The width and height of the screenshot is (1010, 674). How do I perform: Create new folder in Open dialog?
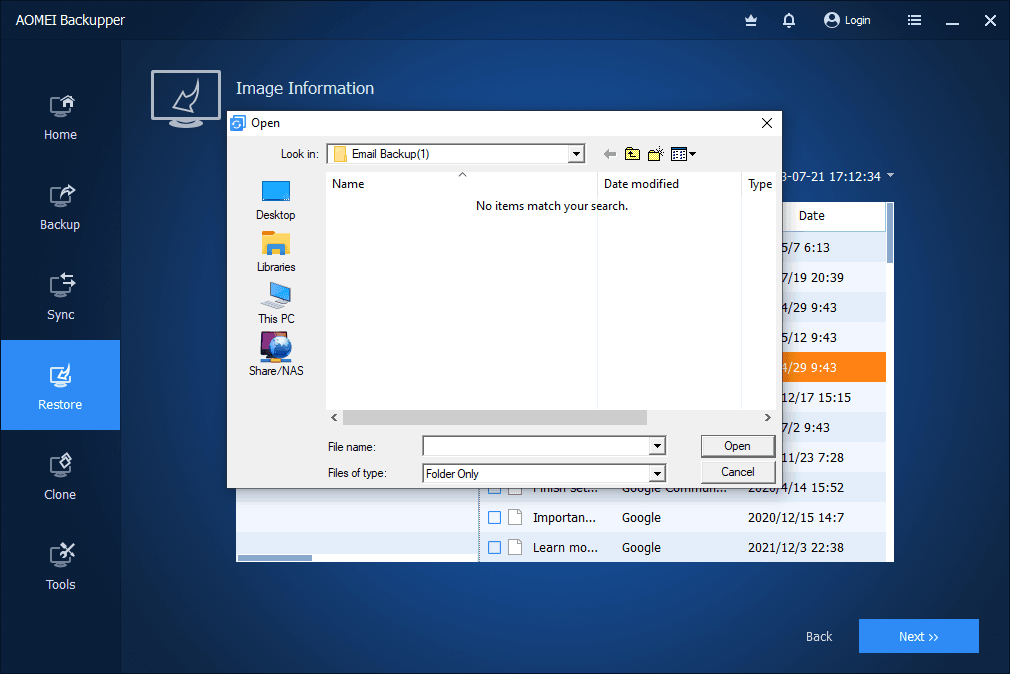point(656,154)
